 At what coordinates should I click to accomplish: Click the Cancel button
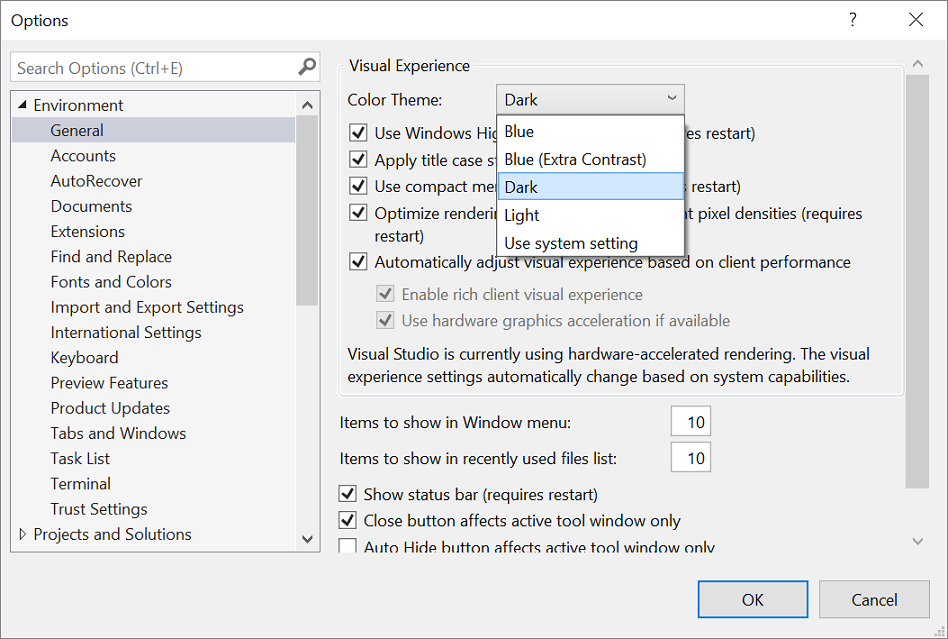pyautogui.click(x=874, y=598)
